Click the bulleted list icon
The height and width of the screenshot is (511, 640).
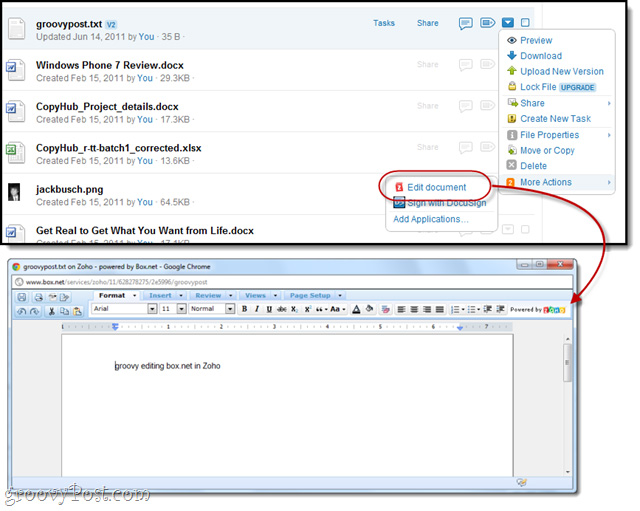point(473,309)
